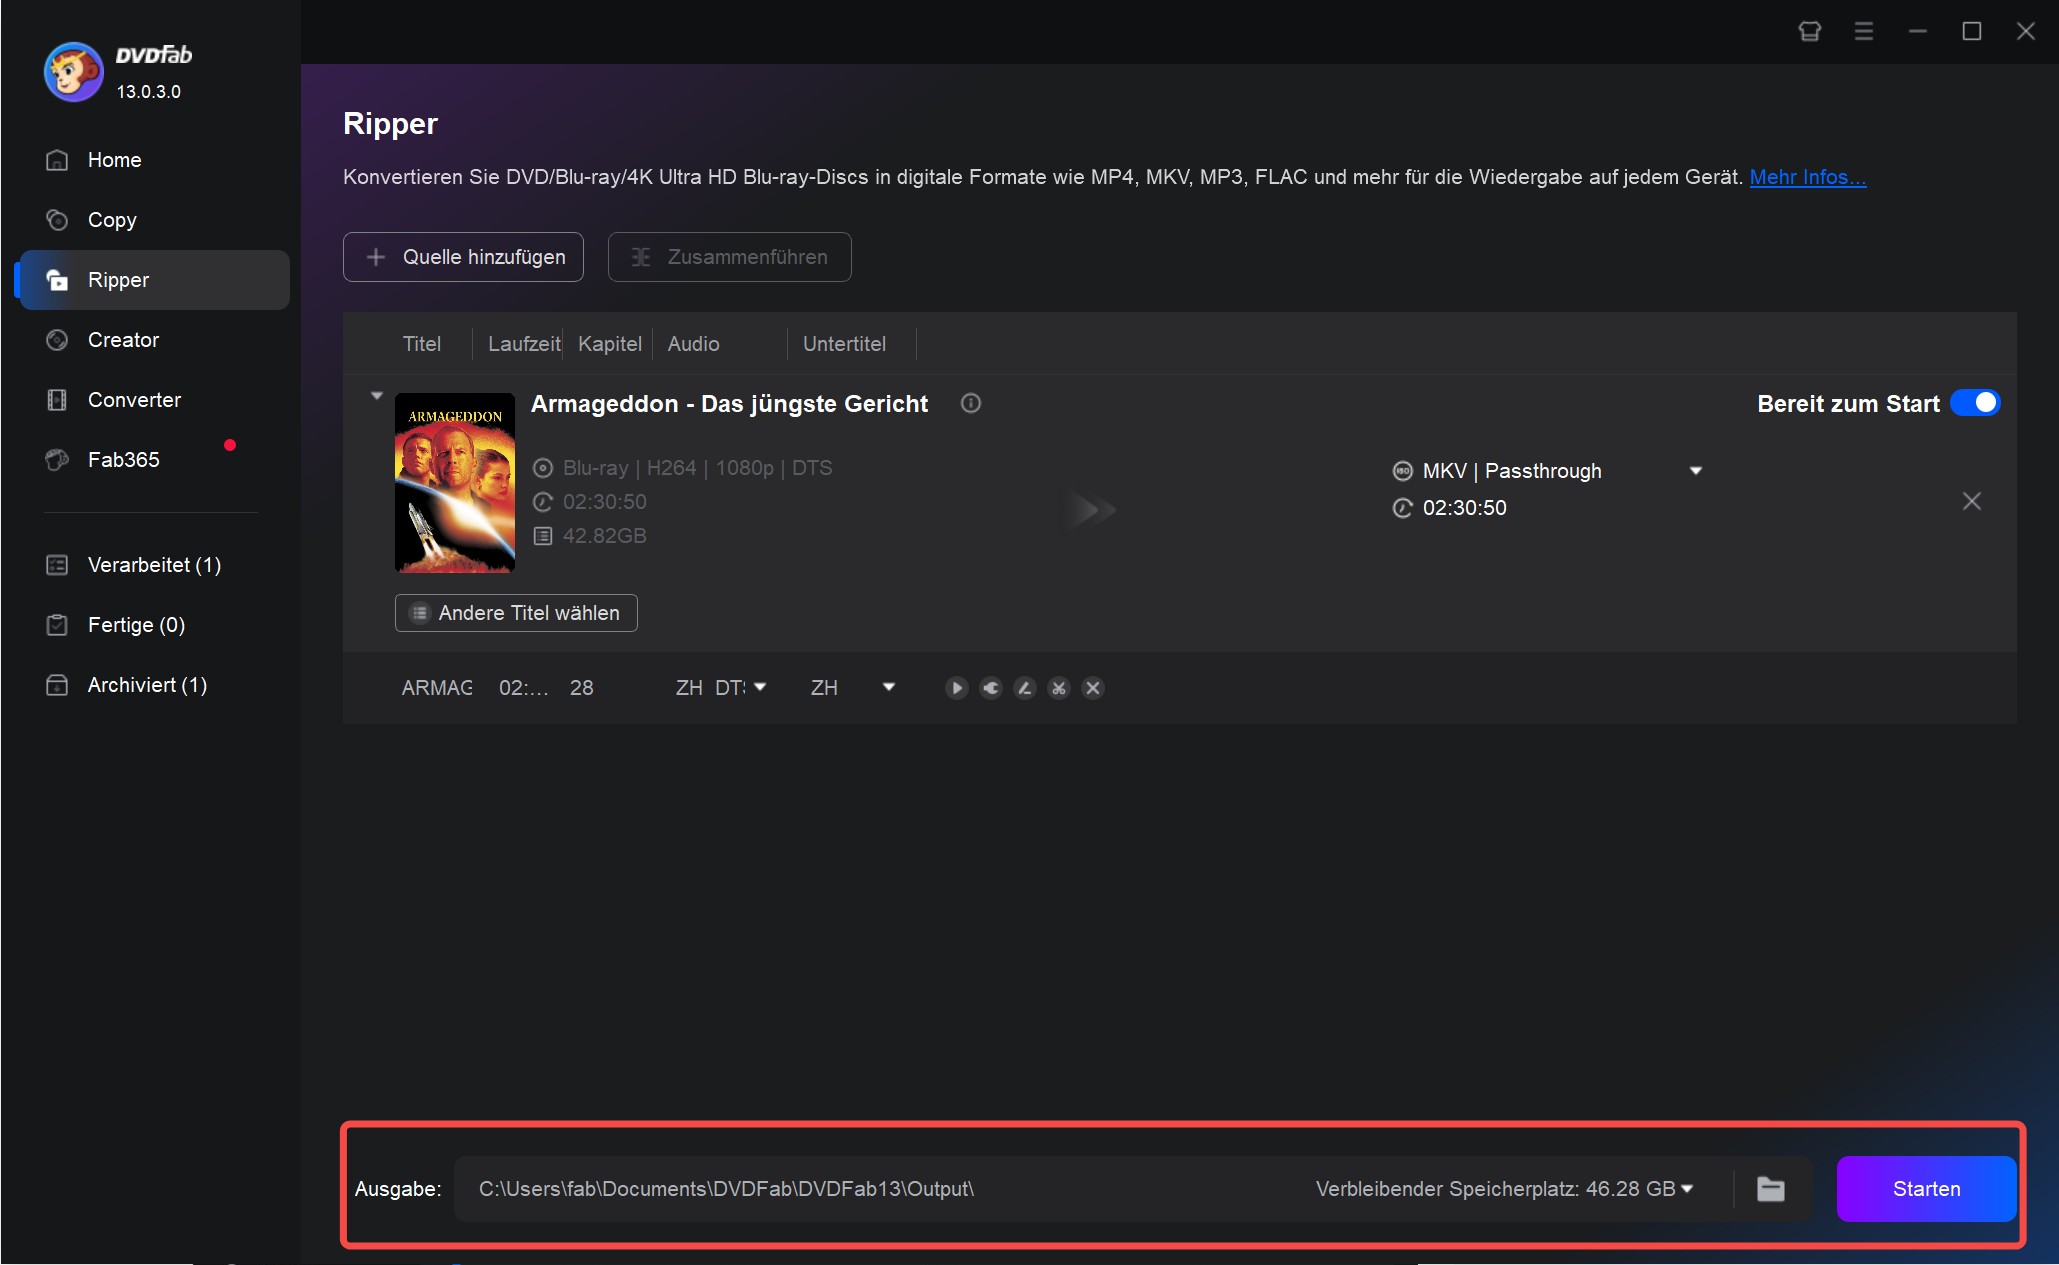Click Andere Titel wählen button
Image resolution: width=2059 pixels, height=1265 pixels.
click(x=513, y=613)
